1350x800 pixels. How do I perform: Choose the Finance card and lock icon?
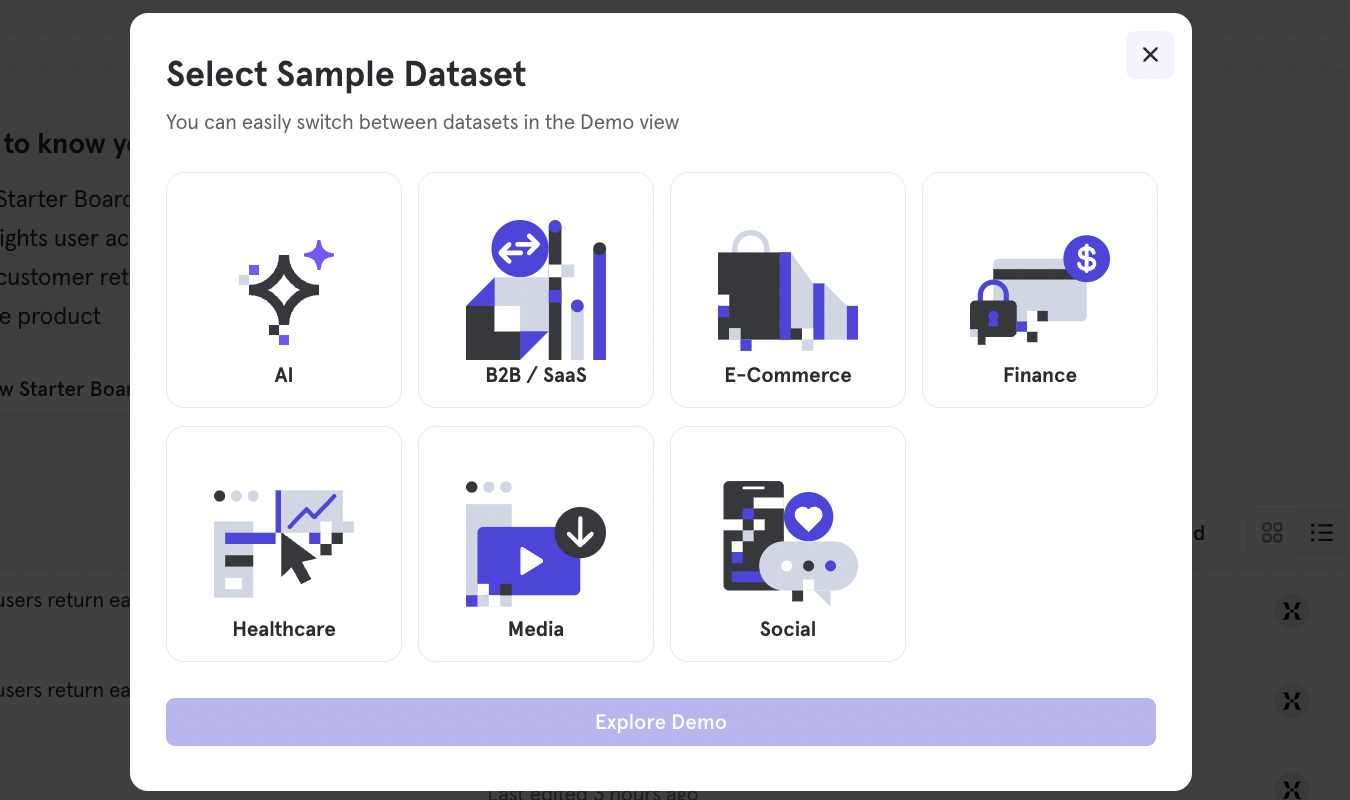pyautogui.click(x=1039, y=291)
